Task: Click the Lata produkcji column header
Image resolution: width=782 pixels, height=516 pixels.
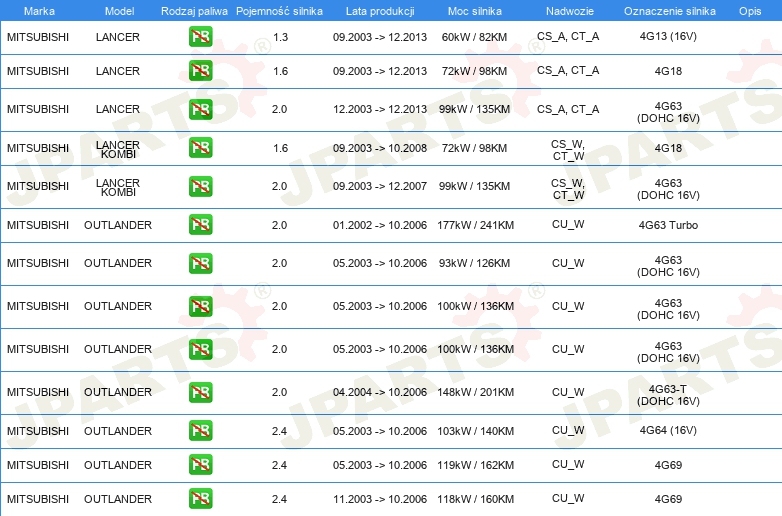Action: coord(380,11)
